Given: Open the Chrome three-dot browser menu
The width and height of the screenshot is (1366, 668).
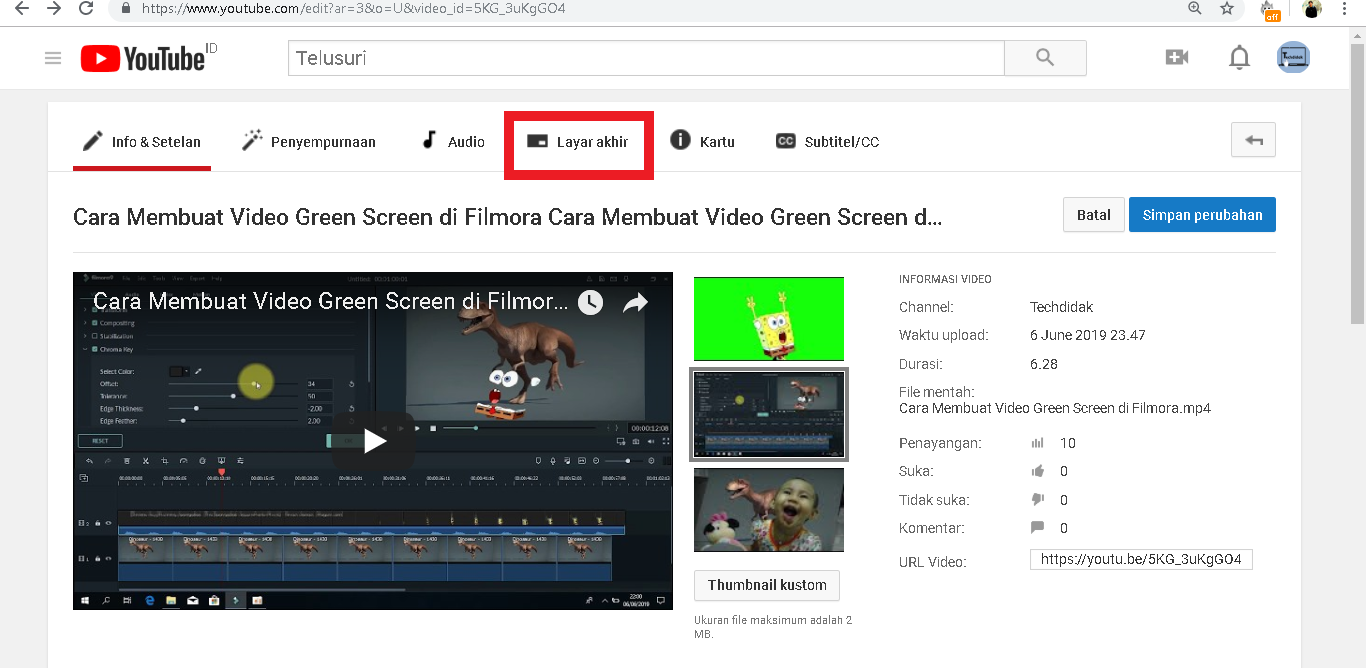Looking at the screenshot, I should point(1344,9).
